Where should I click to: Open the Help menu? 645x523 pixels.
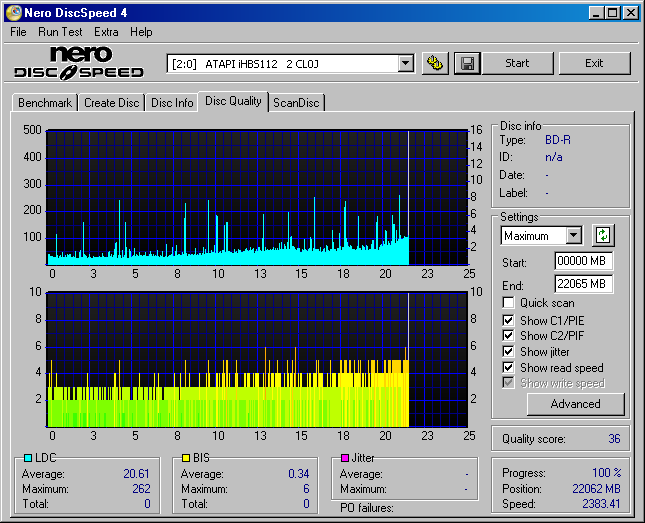[x=141, y=32]
